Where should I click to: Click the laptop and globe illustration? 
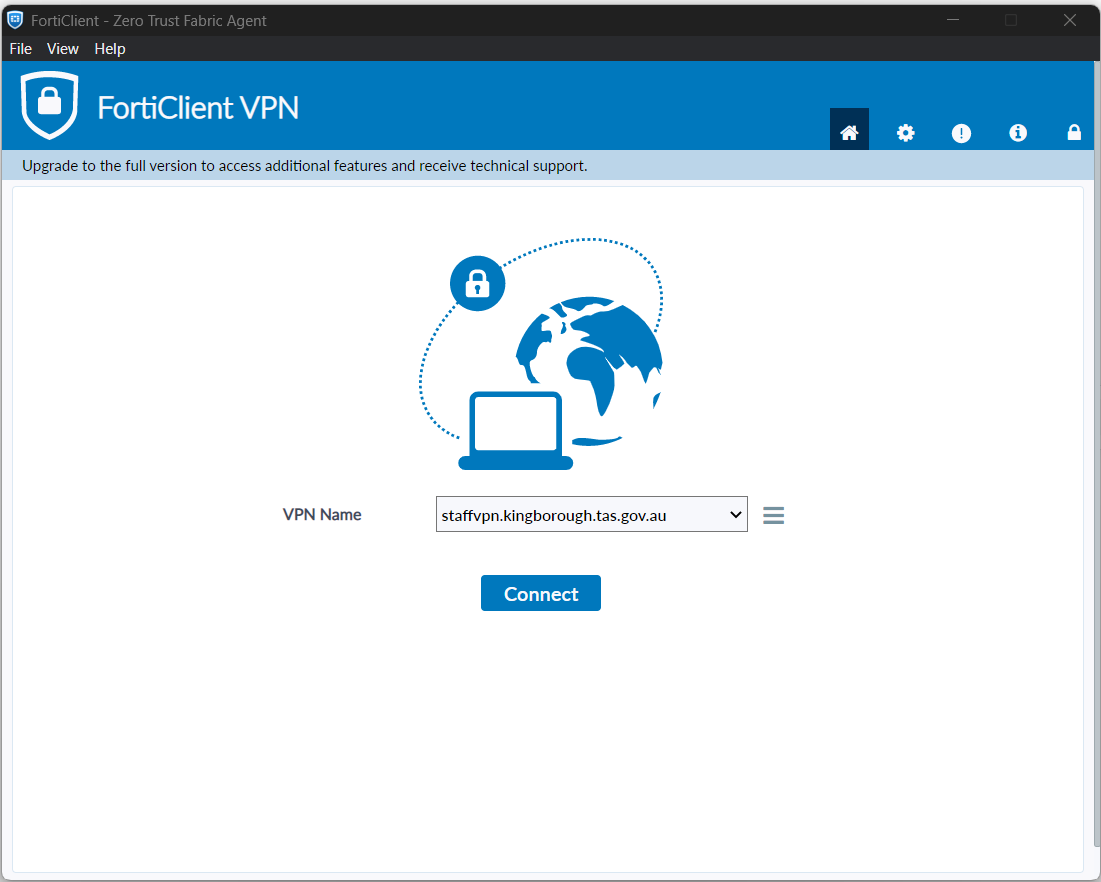541,354
